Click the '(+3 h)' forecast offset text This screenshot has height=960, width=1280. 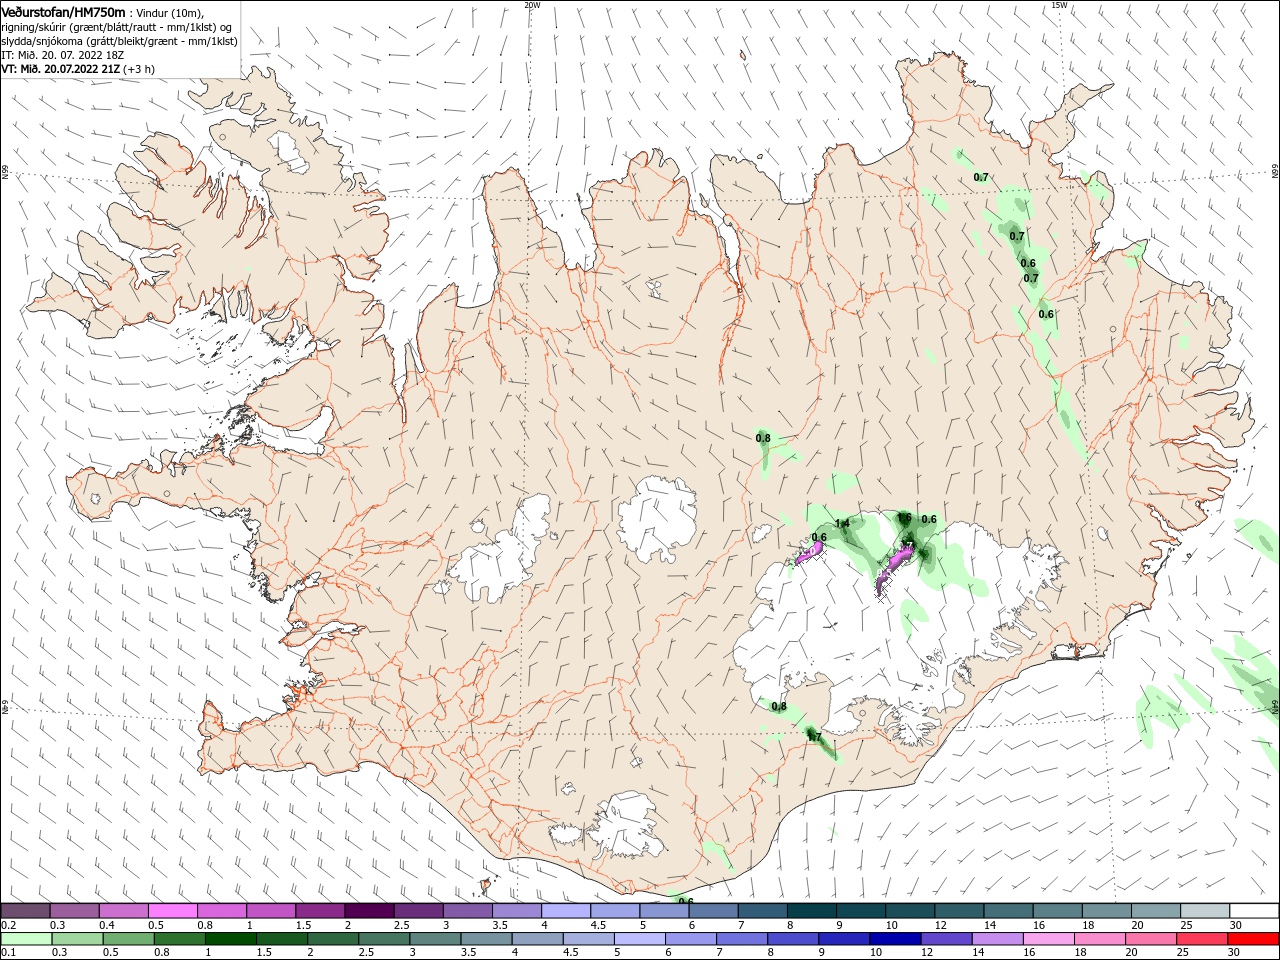[x=139, y=69]
